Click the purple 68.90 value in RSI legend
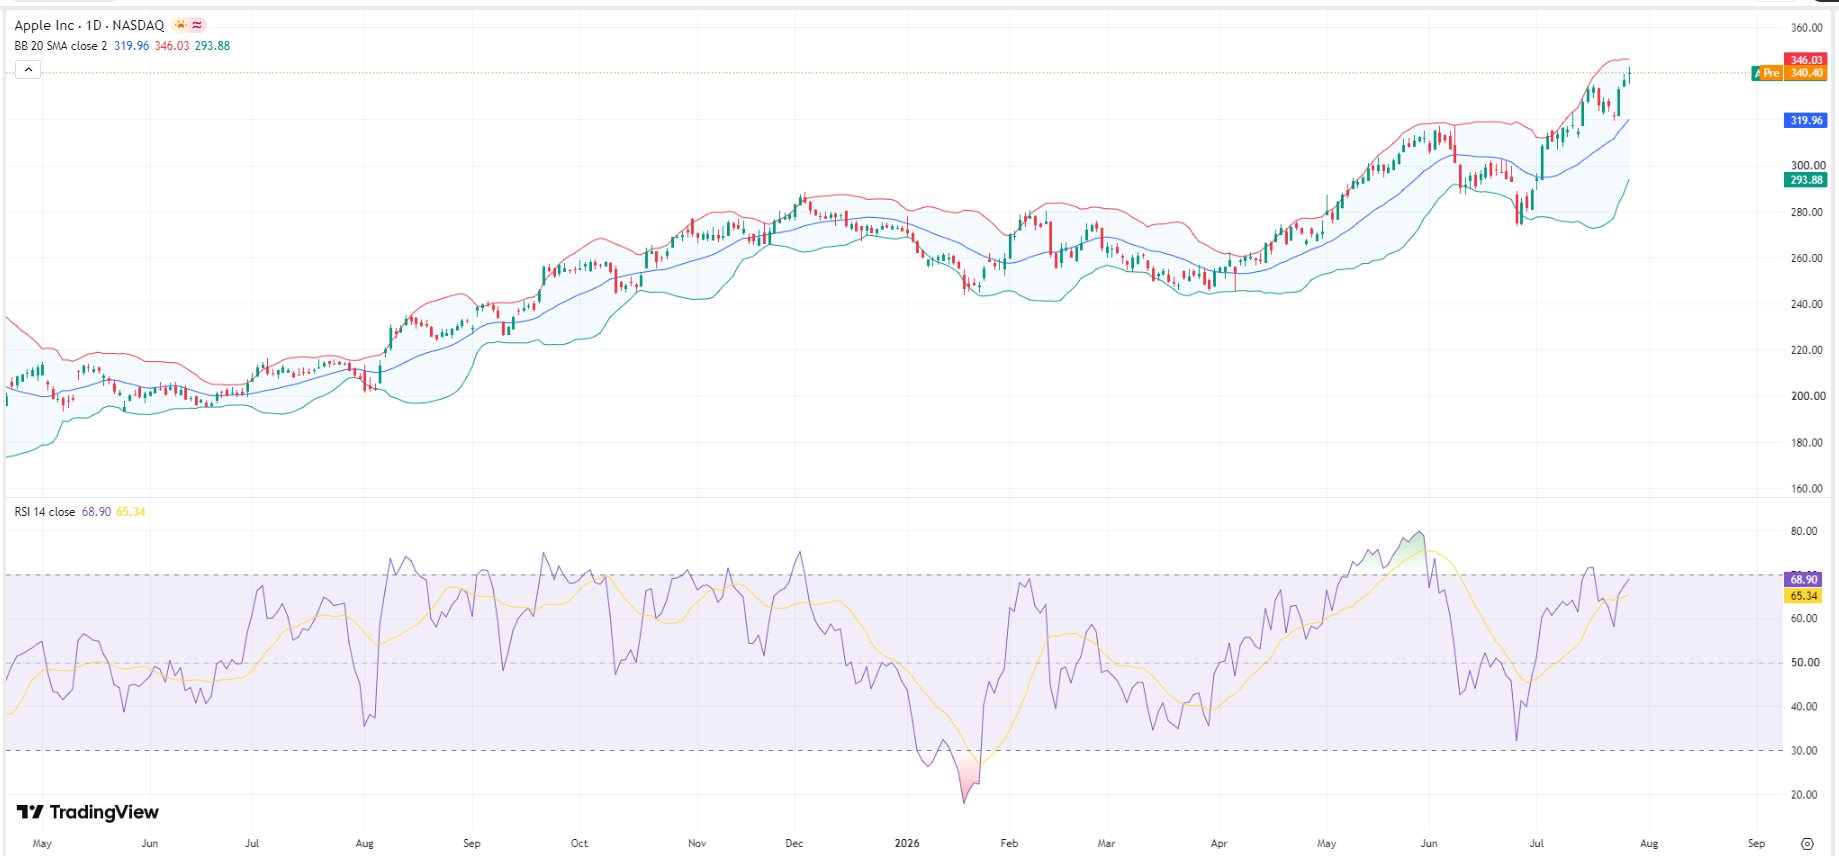 coord(96,512)
